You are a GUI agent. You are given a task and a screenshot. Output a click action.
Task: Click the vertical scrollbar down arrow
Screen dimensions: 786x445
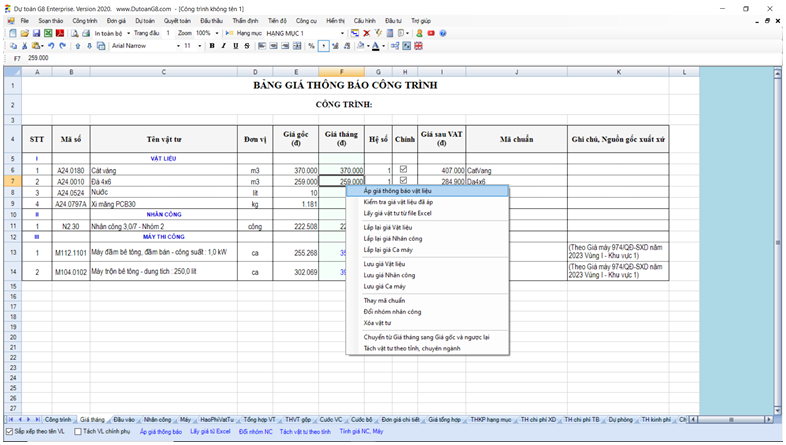point(777,411)
